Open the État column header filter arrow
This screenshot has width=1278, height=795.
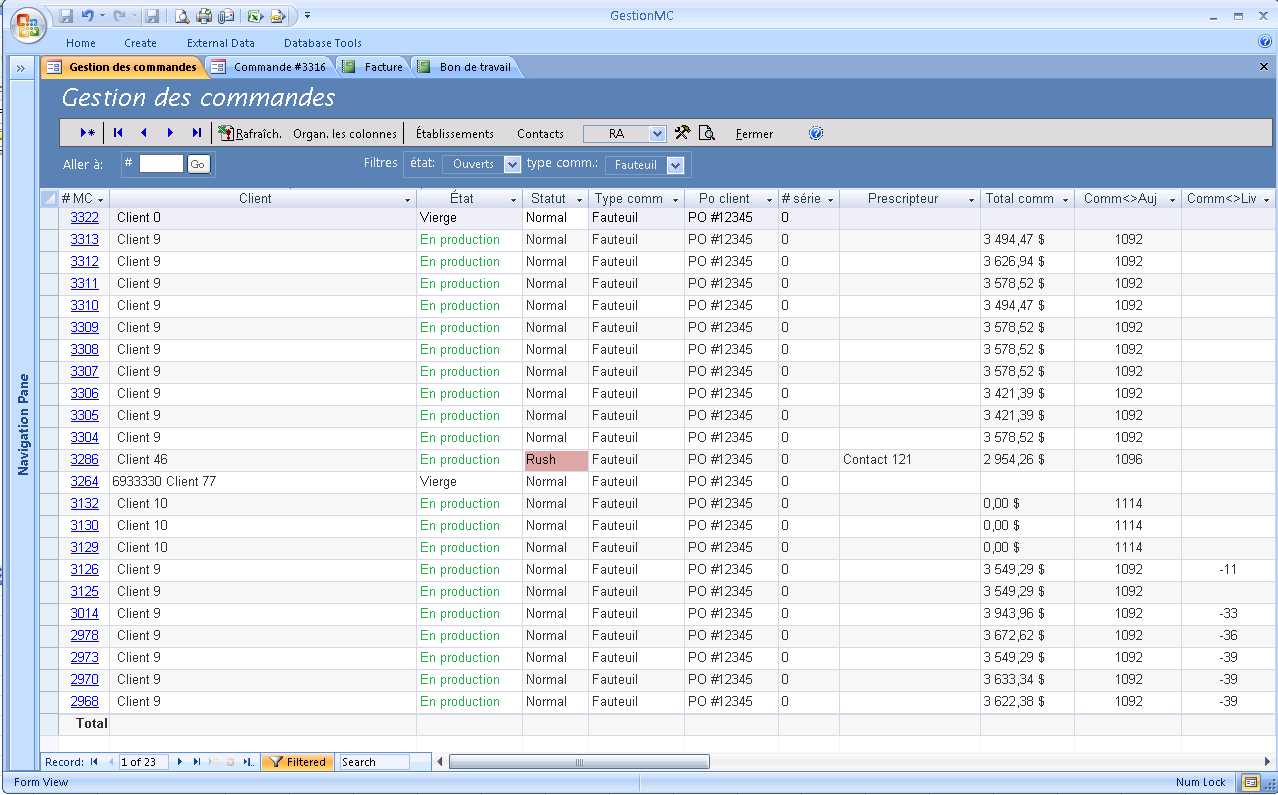coord(514,200)
